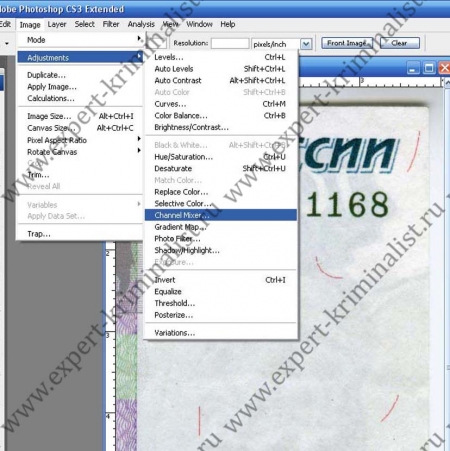Image resolution: width=450 pixels, height=451 pixels.
Task: Click the Front Image button
Action: [x=347, y=43]
